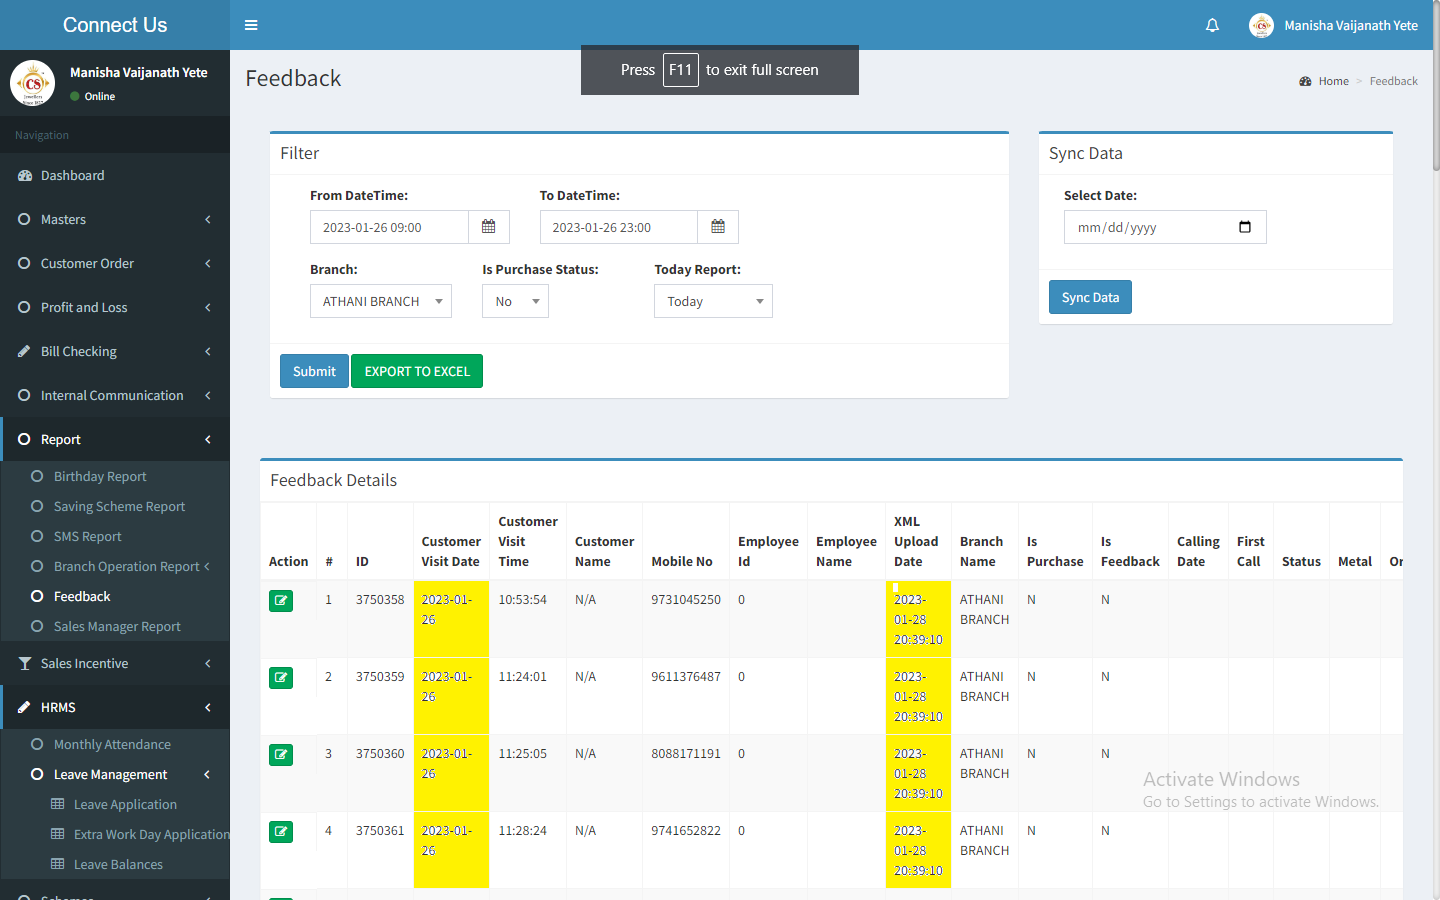Click the Connect Us logo title
This screenshot has width=1440, height=900.
[x=115, y=25]
